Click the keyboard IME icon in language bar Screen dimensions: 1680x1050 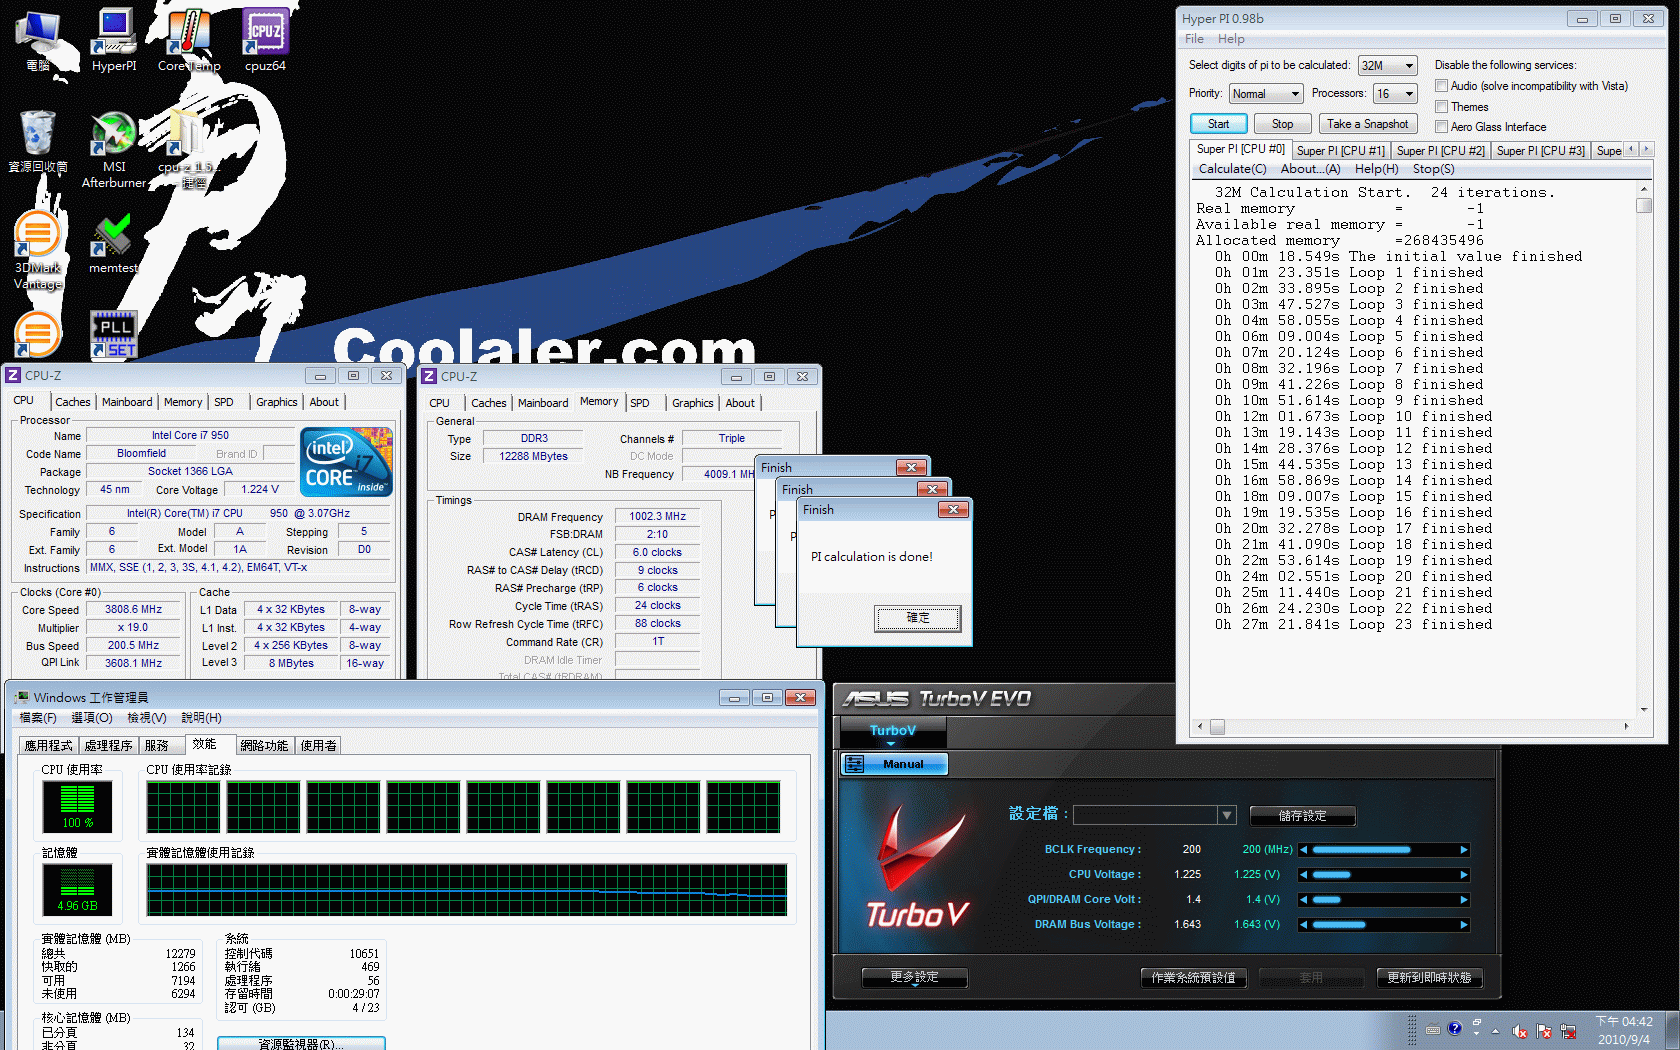(x=1433, y=1029)
